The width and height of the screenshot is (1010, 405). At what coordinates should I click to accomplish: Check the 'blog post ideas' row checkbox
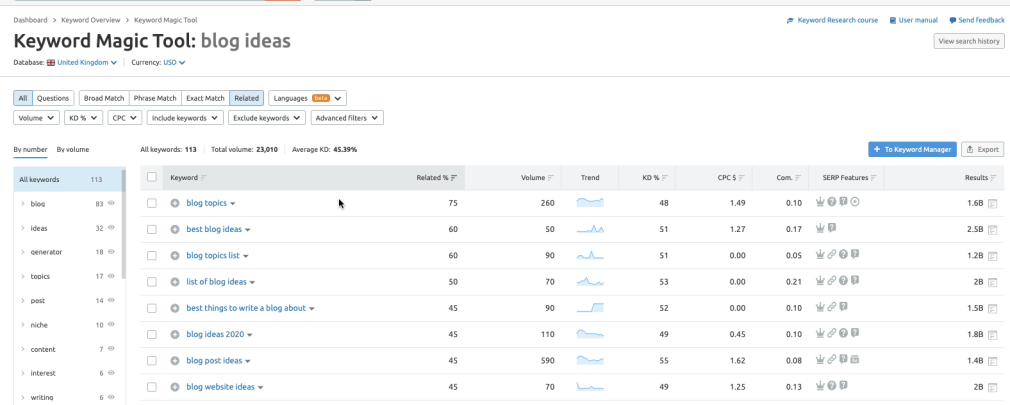[152, 361]
